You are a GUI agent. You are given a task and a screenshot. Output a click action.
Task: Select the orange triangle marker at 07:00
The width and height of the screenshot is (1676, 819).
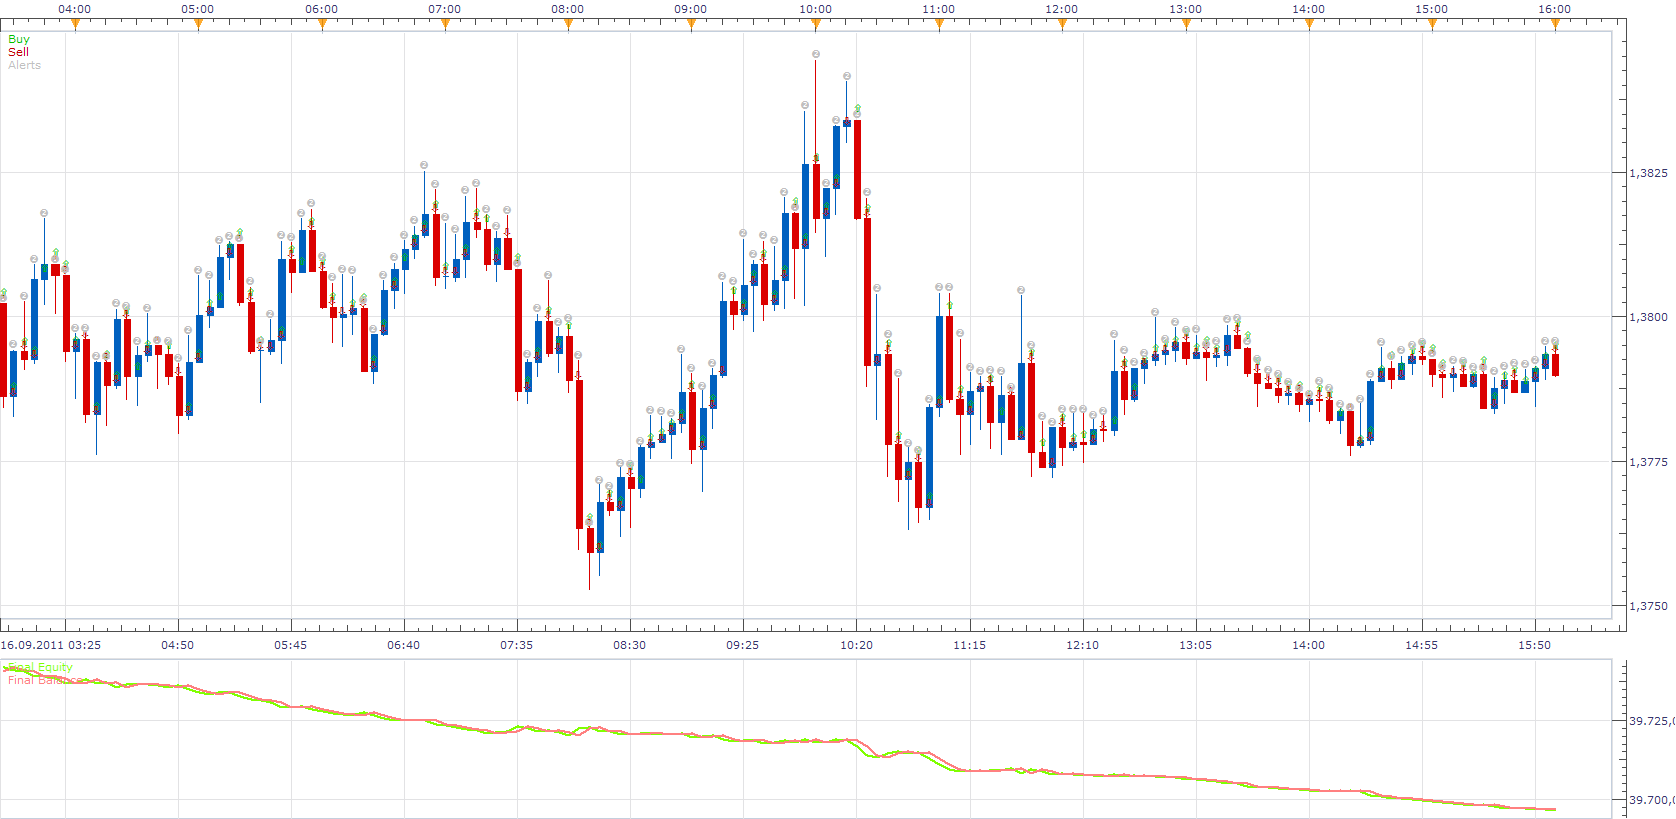coord(445,24)
